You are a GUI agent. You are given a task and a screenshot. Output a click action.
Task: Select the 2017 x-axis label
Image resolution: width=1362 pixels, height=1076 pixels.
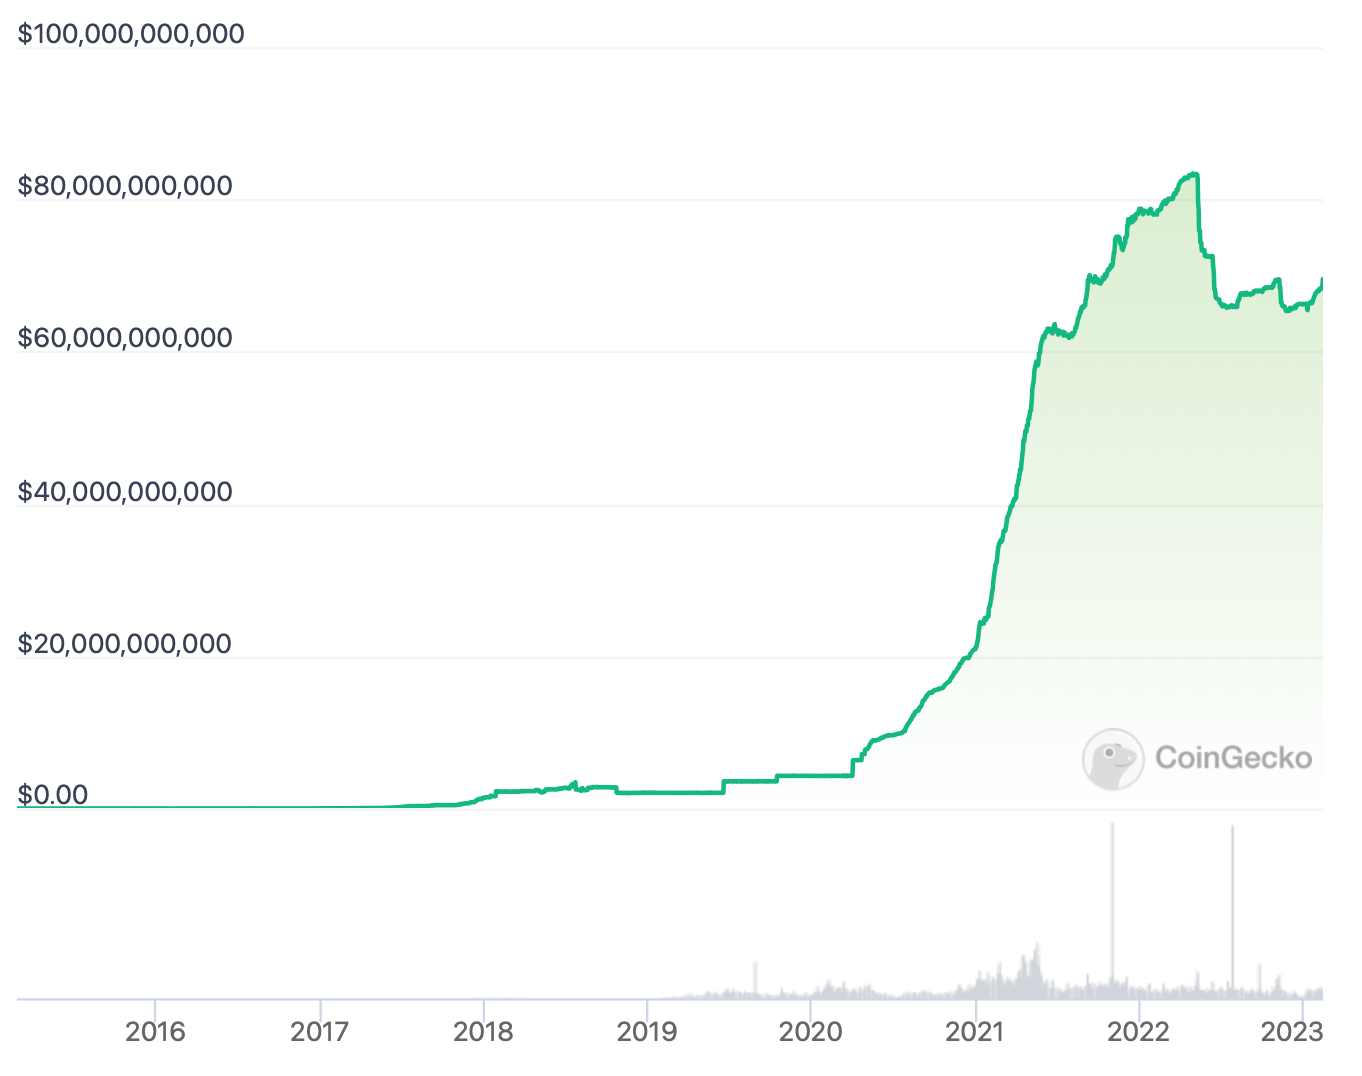point(319,1031)
